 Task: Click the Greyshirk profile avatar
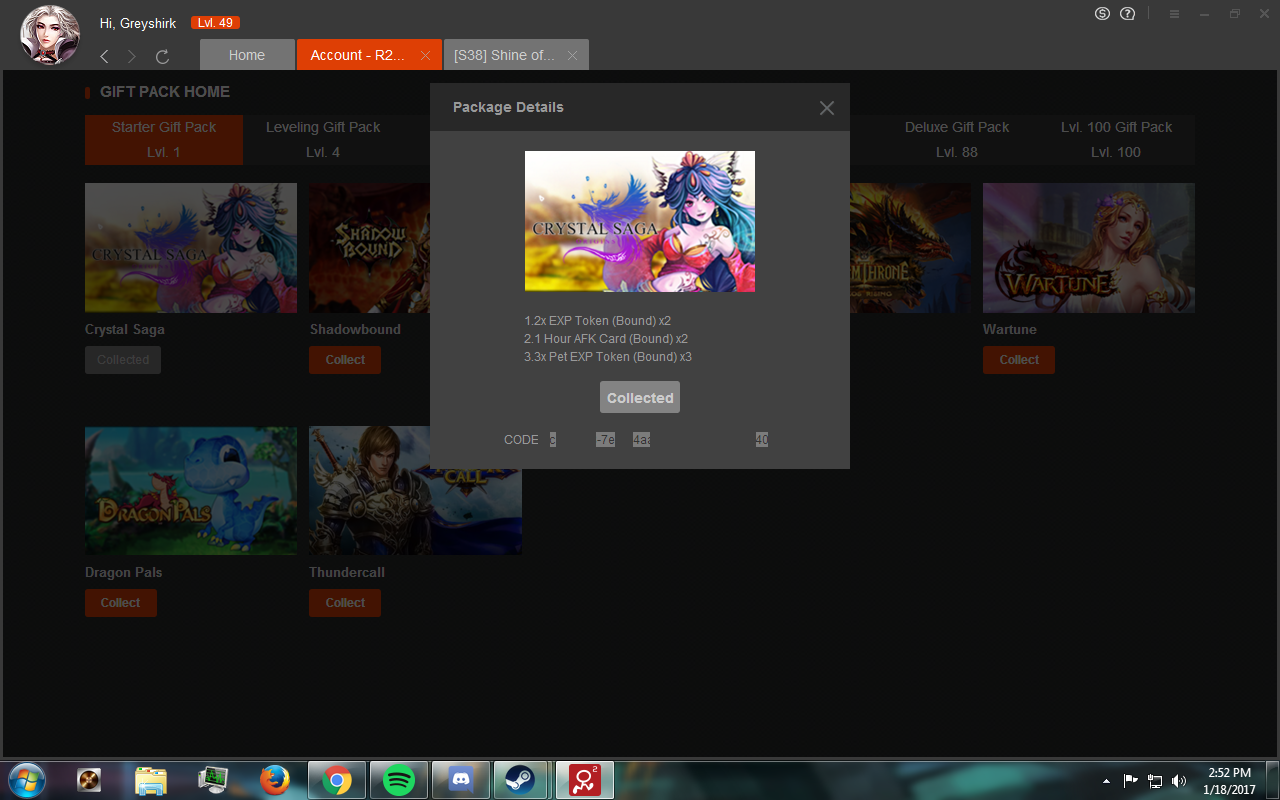(x=50, y=34)
